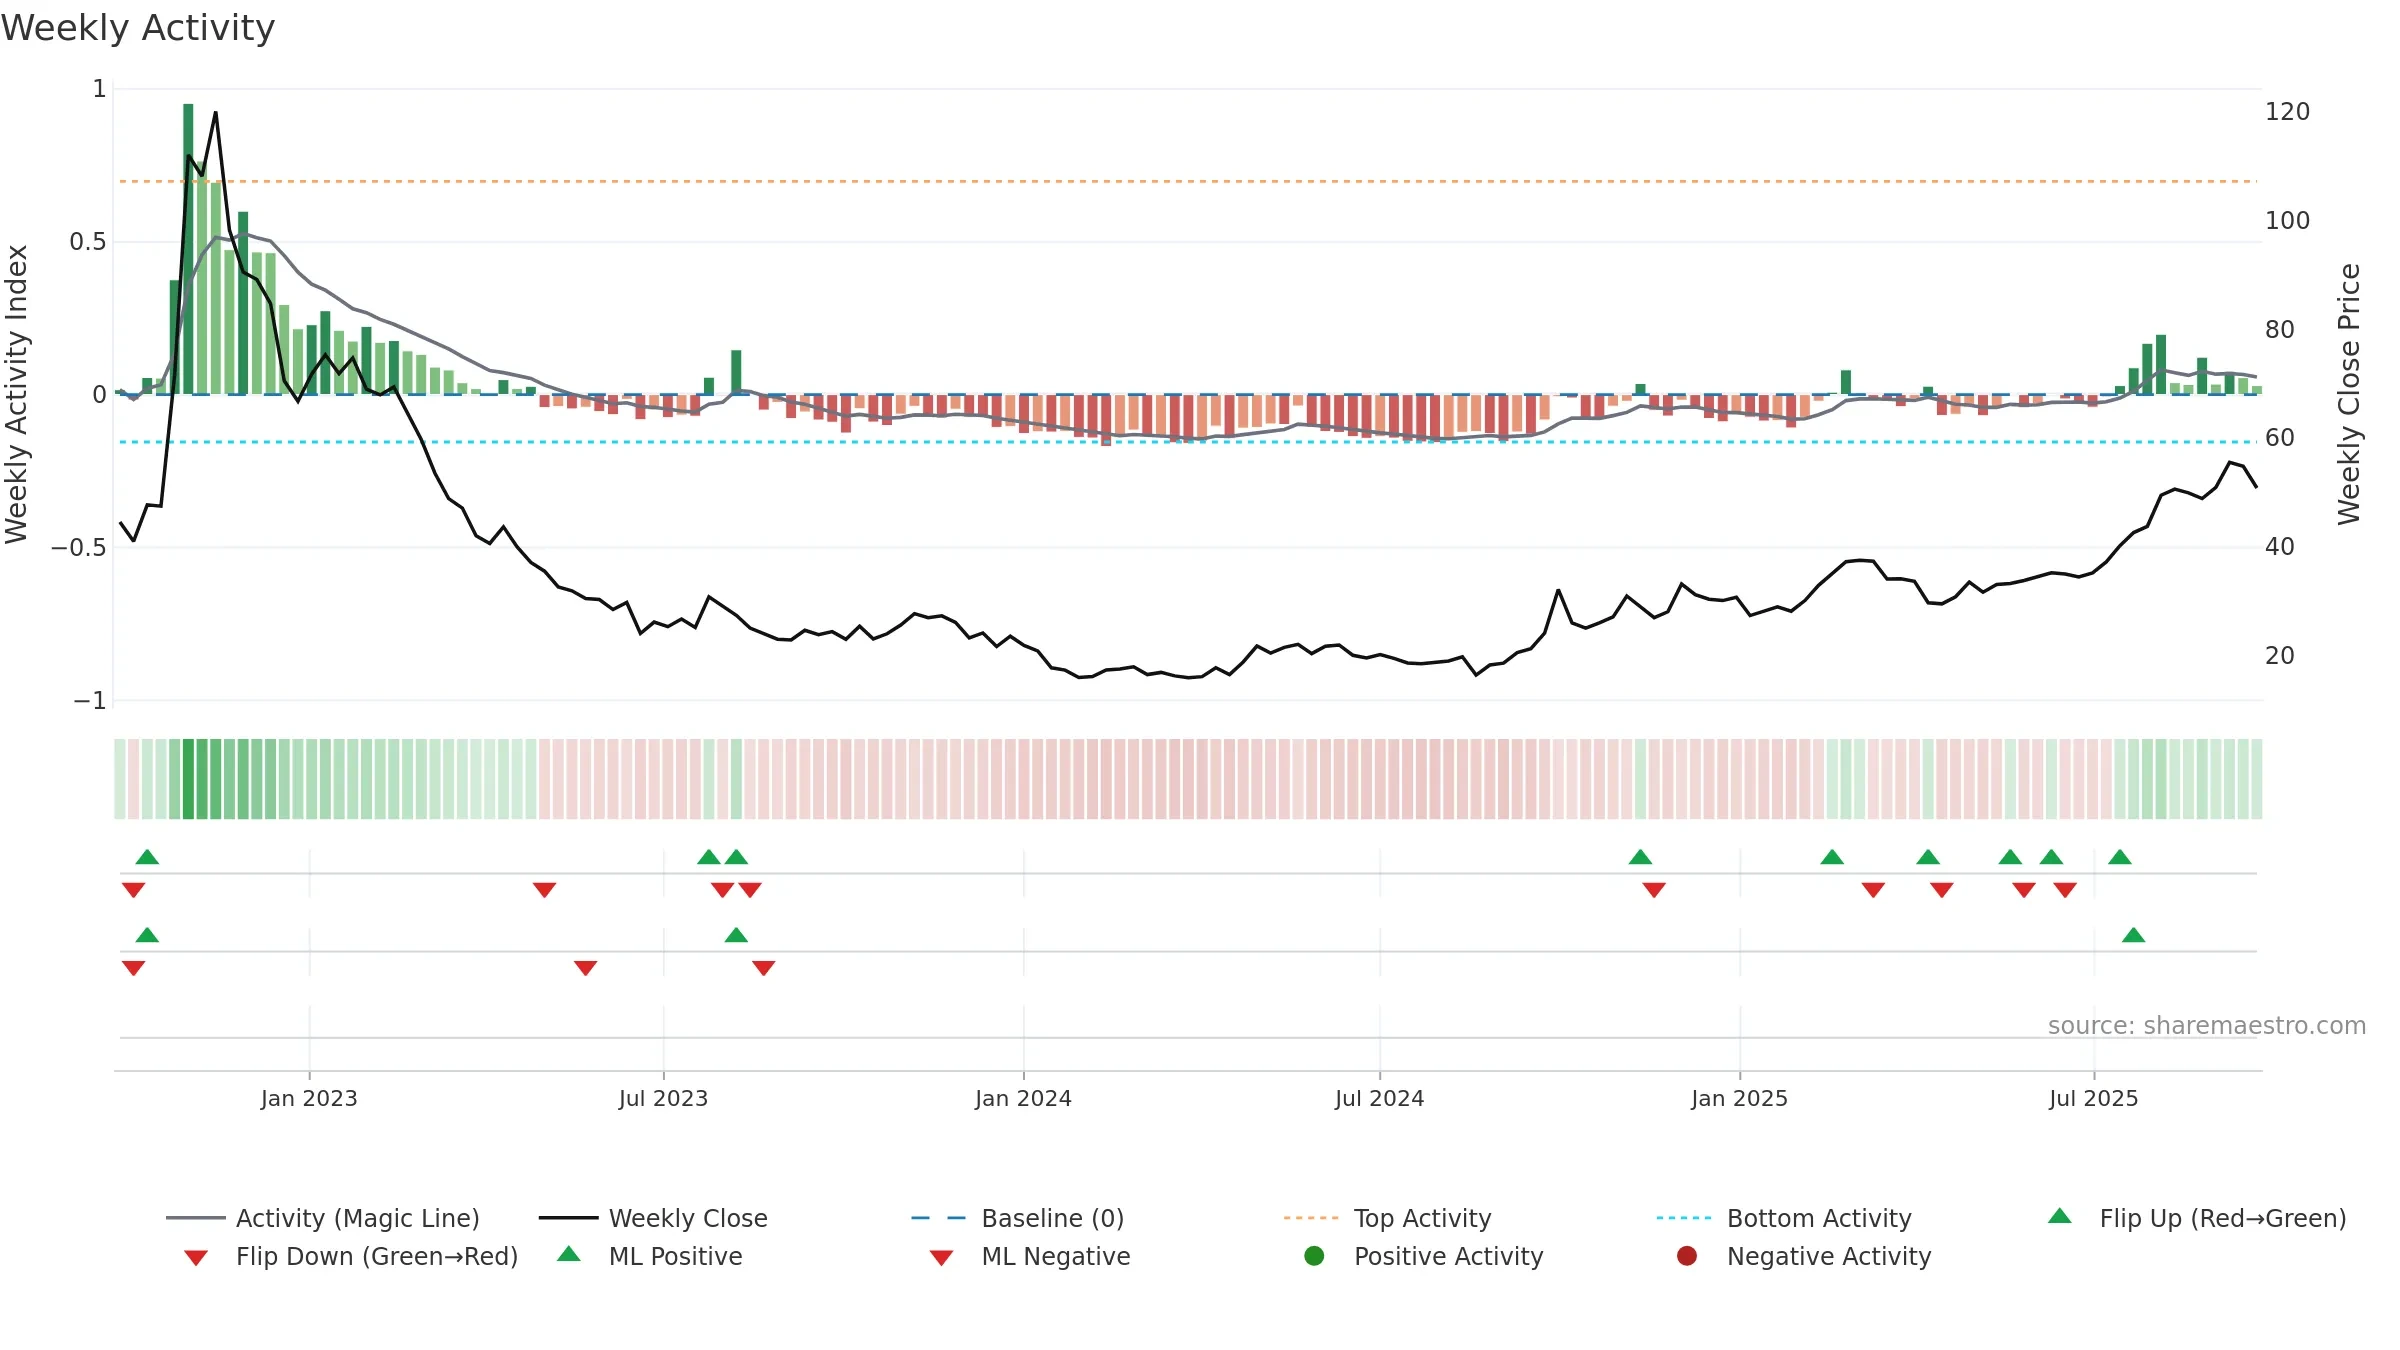The width and height of the screenshot is (2400, 1350).
Task: Click the Jan 2025 axis label
Action: click(x=1739, y=1098)
